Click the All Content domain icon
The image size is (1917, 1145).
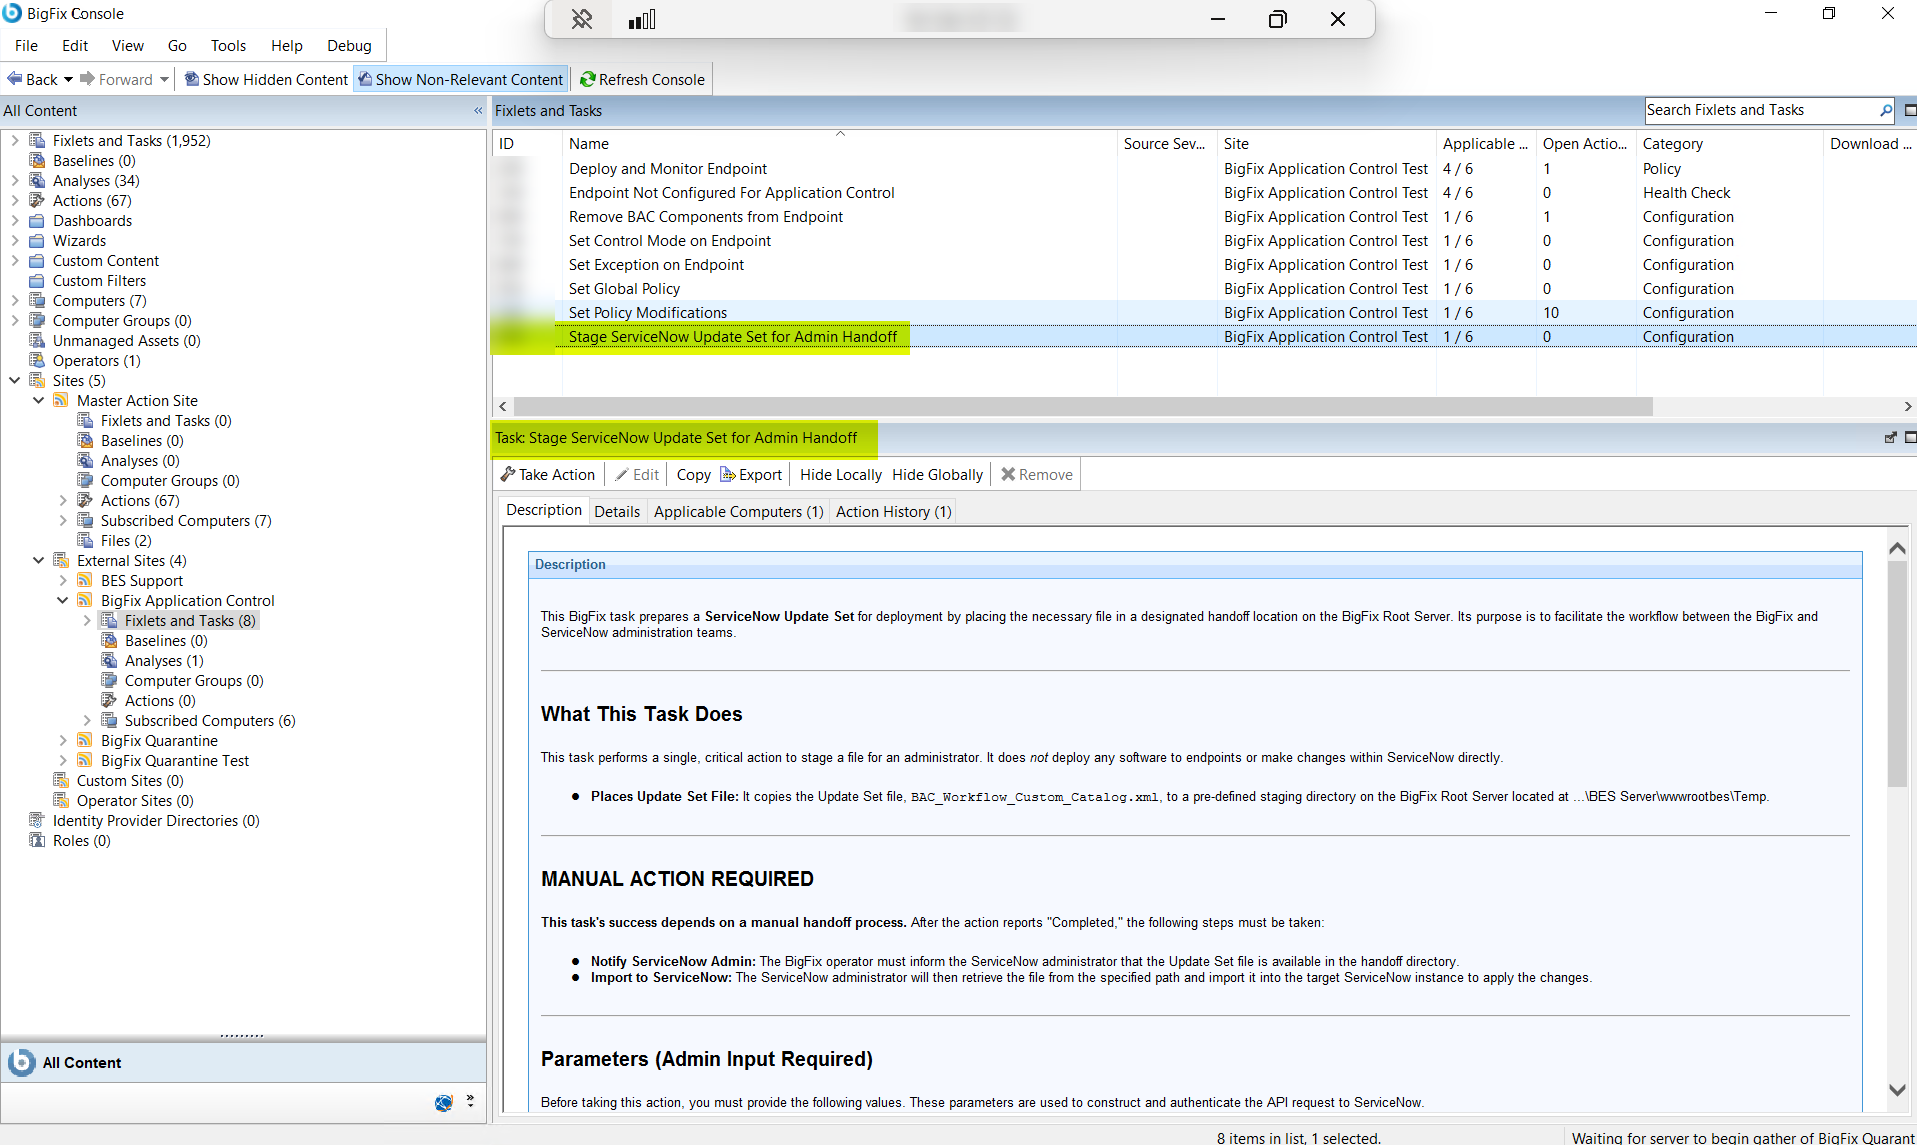pos(22,1062)
